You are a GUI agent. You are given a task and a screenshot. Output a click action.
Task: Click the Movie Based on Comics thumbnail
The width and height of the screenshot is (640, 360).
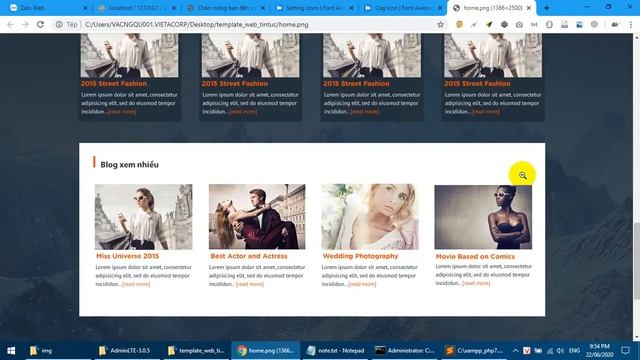[x=483, y=217]
